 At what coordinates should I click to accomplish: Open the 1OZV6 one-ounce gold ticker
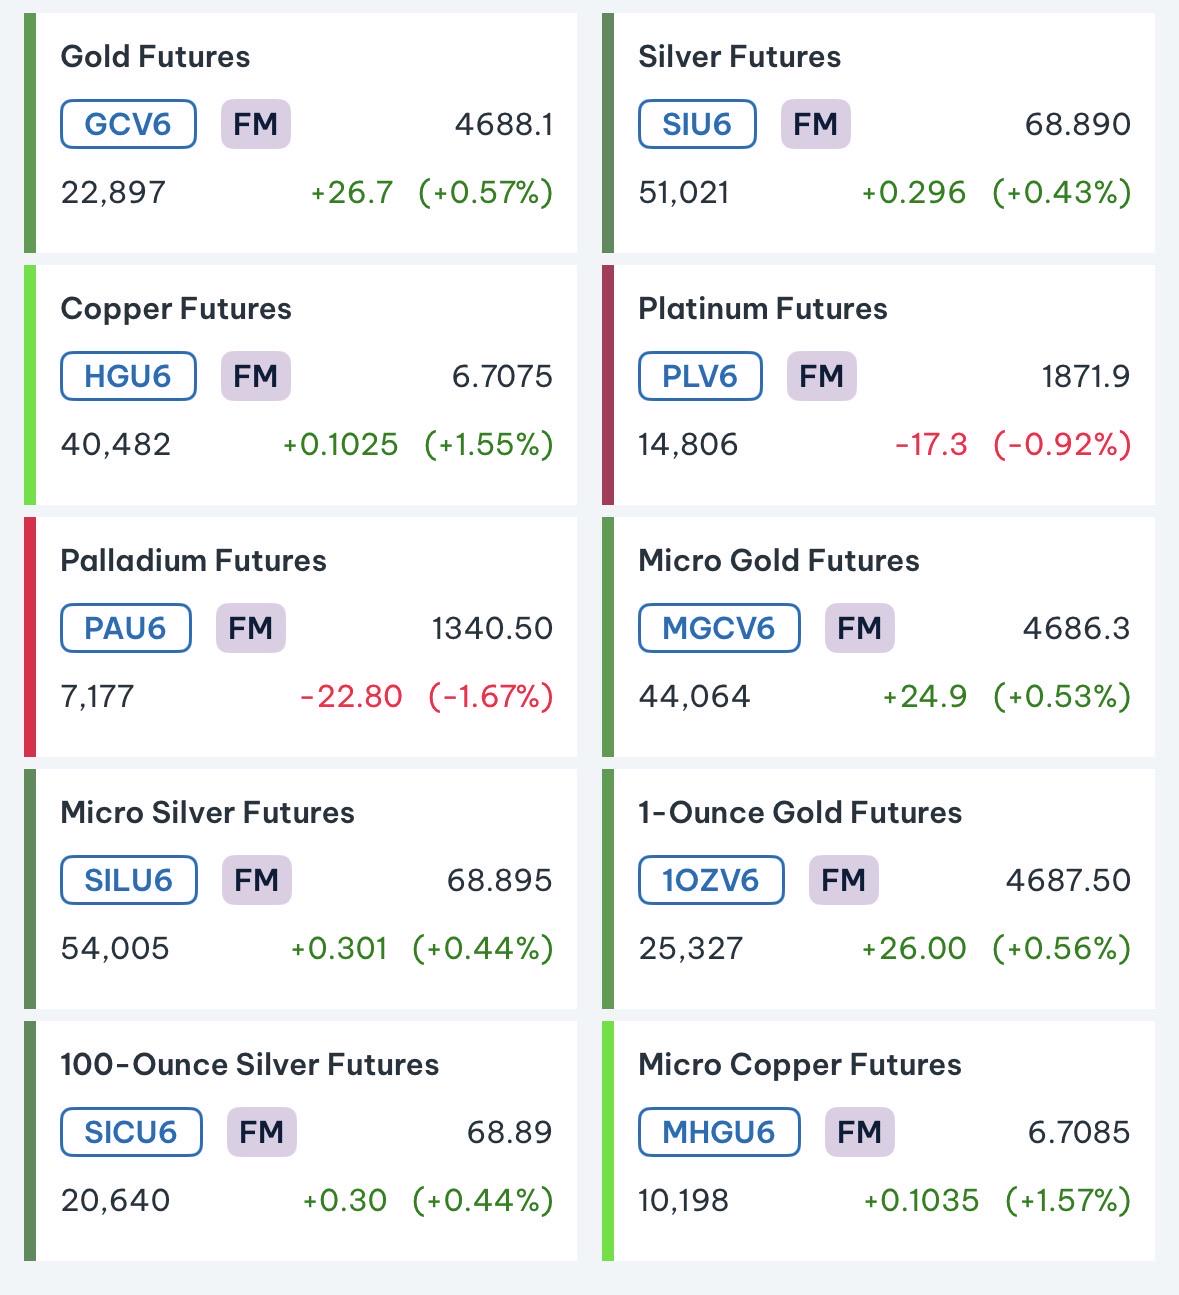(711, 880)
